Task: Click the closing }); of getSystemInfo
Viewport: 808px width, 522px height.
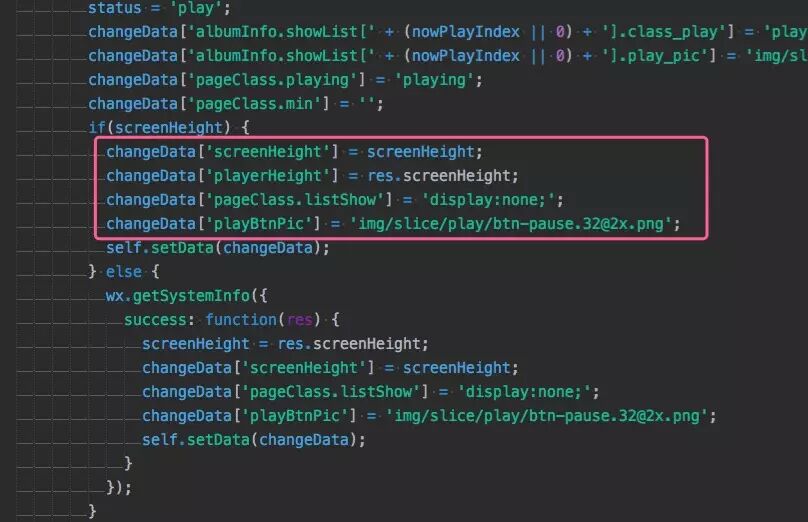Action: [x=119, y=487]
